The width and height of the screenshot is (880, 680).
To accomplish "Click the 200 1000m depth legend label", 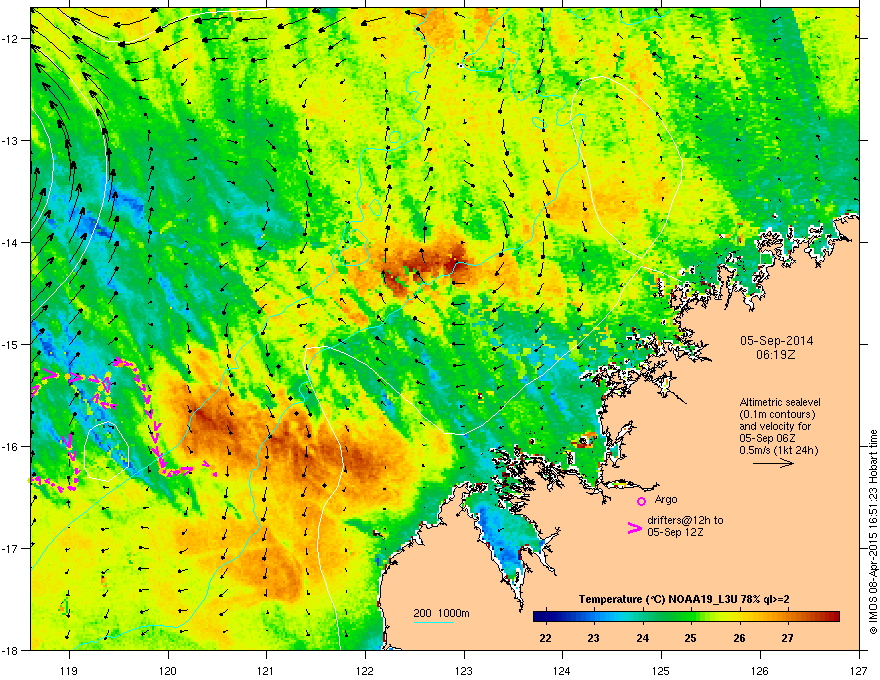I will tap(441, 613).
